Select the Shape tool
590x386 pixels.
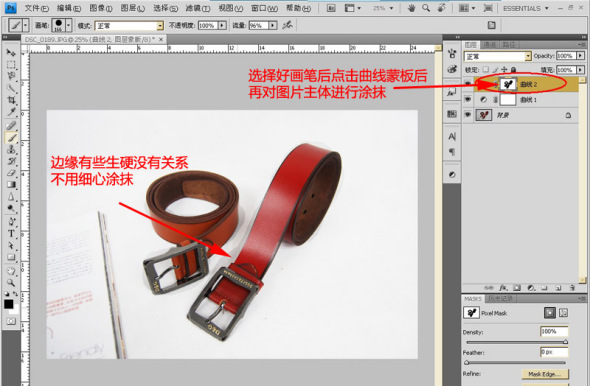tap(11, 257)
